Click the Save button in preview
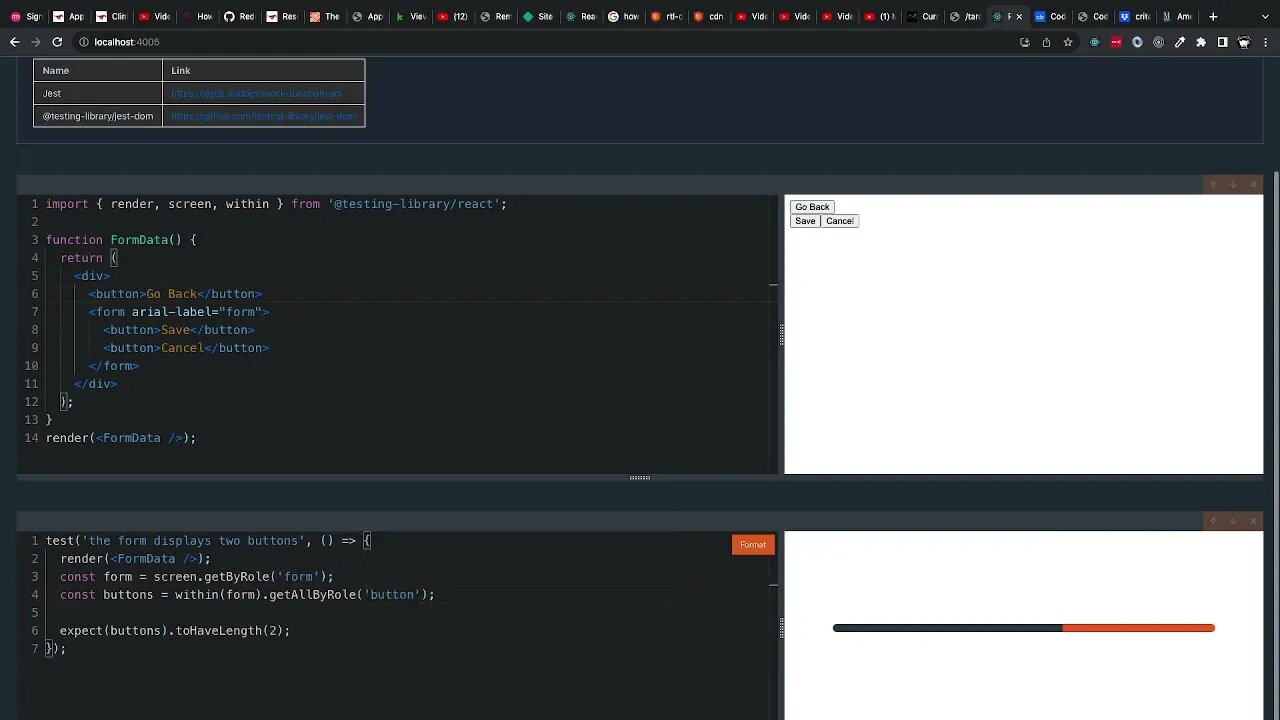Viewport: 1280px width, 720px height. coord(805,221)
